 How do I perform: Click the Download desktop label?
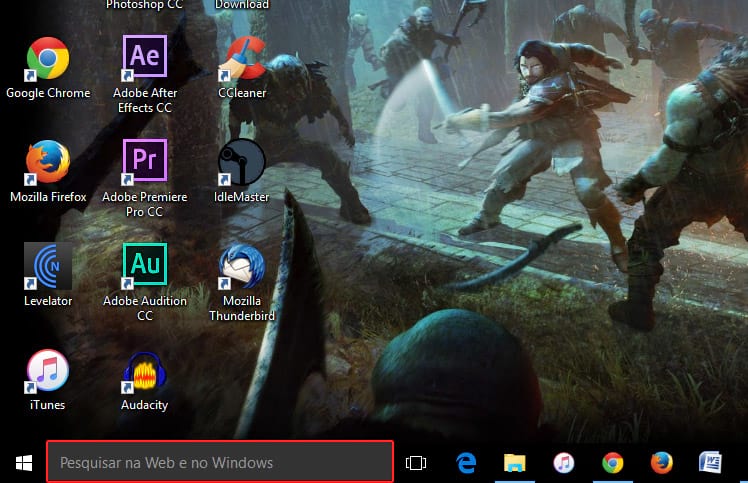(242, 4)
